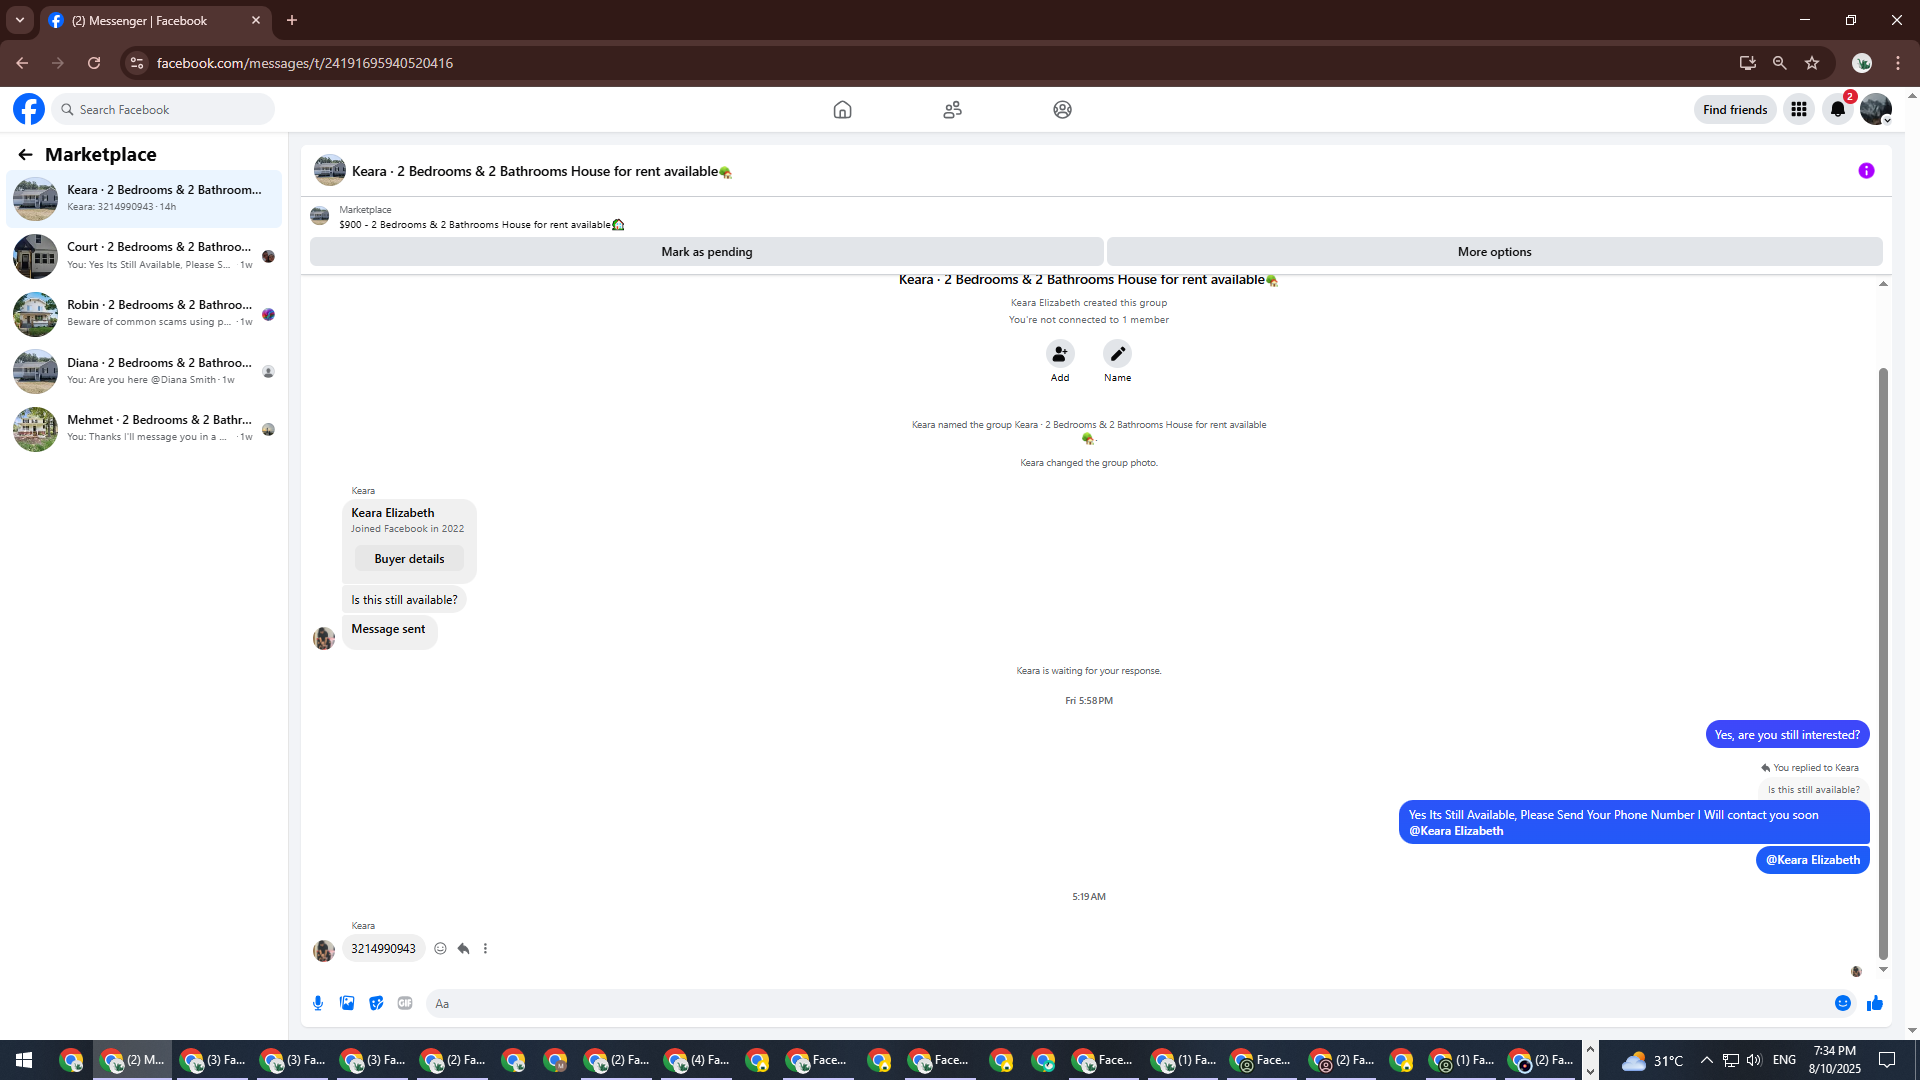This screenshot has height=1080, width=1920.
Task: Open the Facebook apps grid menu
Action: click(x=1799, y=109)
